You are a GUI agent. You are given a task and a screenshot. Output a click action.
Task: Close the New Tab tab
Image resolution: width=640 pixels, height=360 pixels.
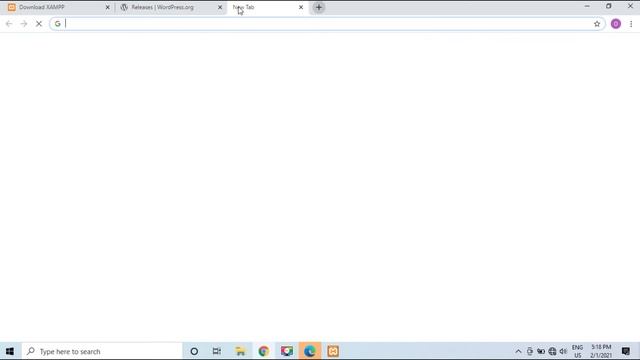coord(301,7)
